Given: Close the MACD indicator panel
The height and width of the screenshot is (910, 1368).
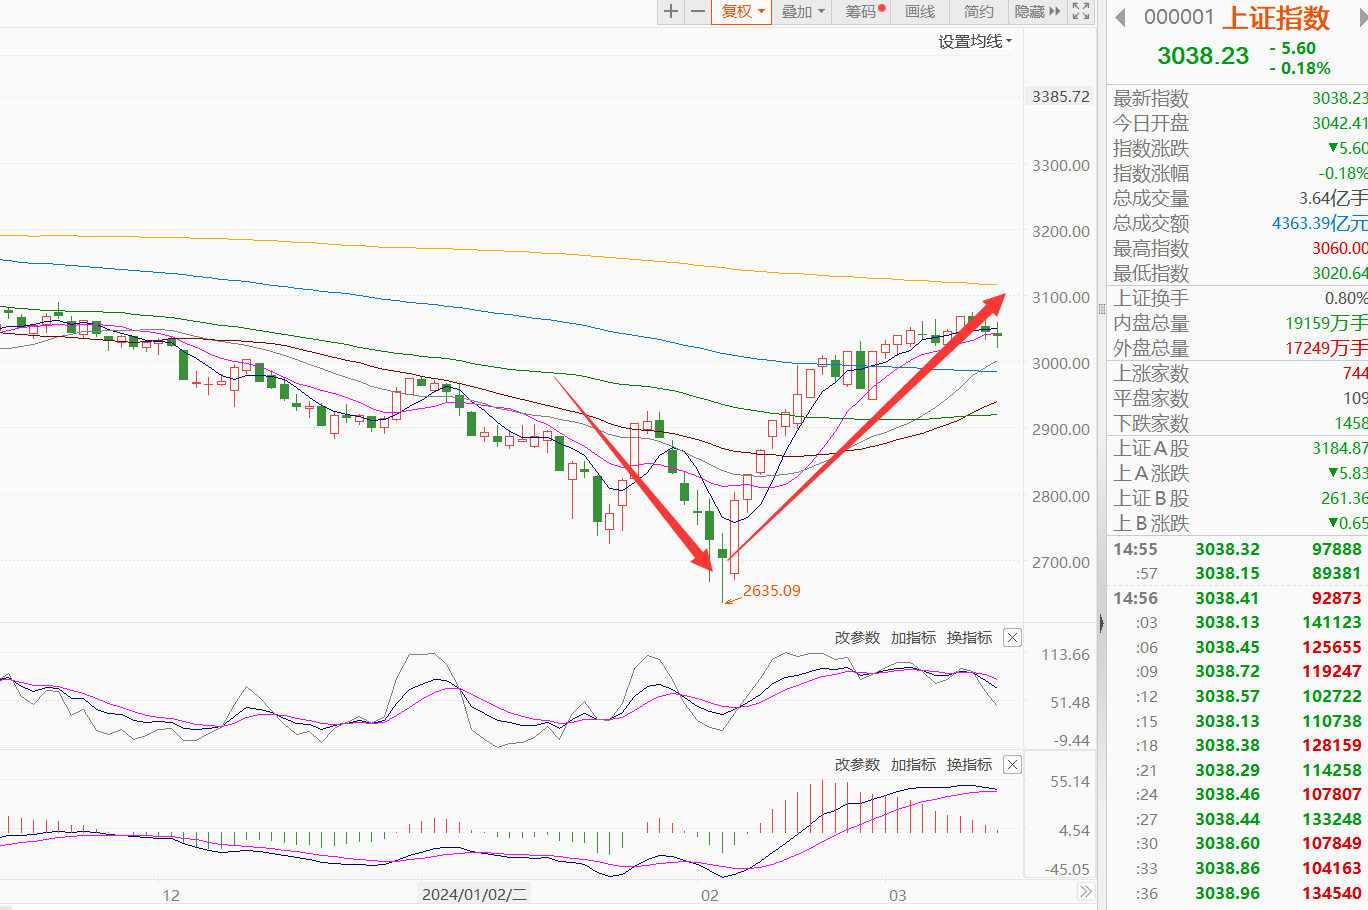Looking at the screenshot, I should 1012,765.
